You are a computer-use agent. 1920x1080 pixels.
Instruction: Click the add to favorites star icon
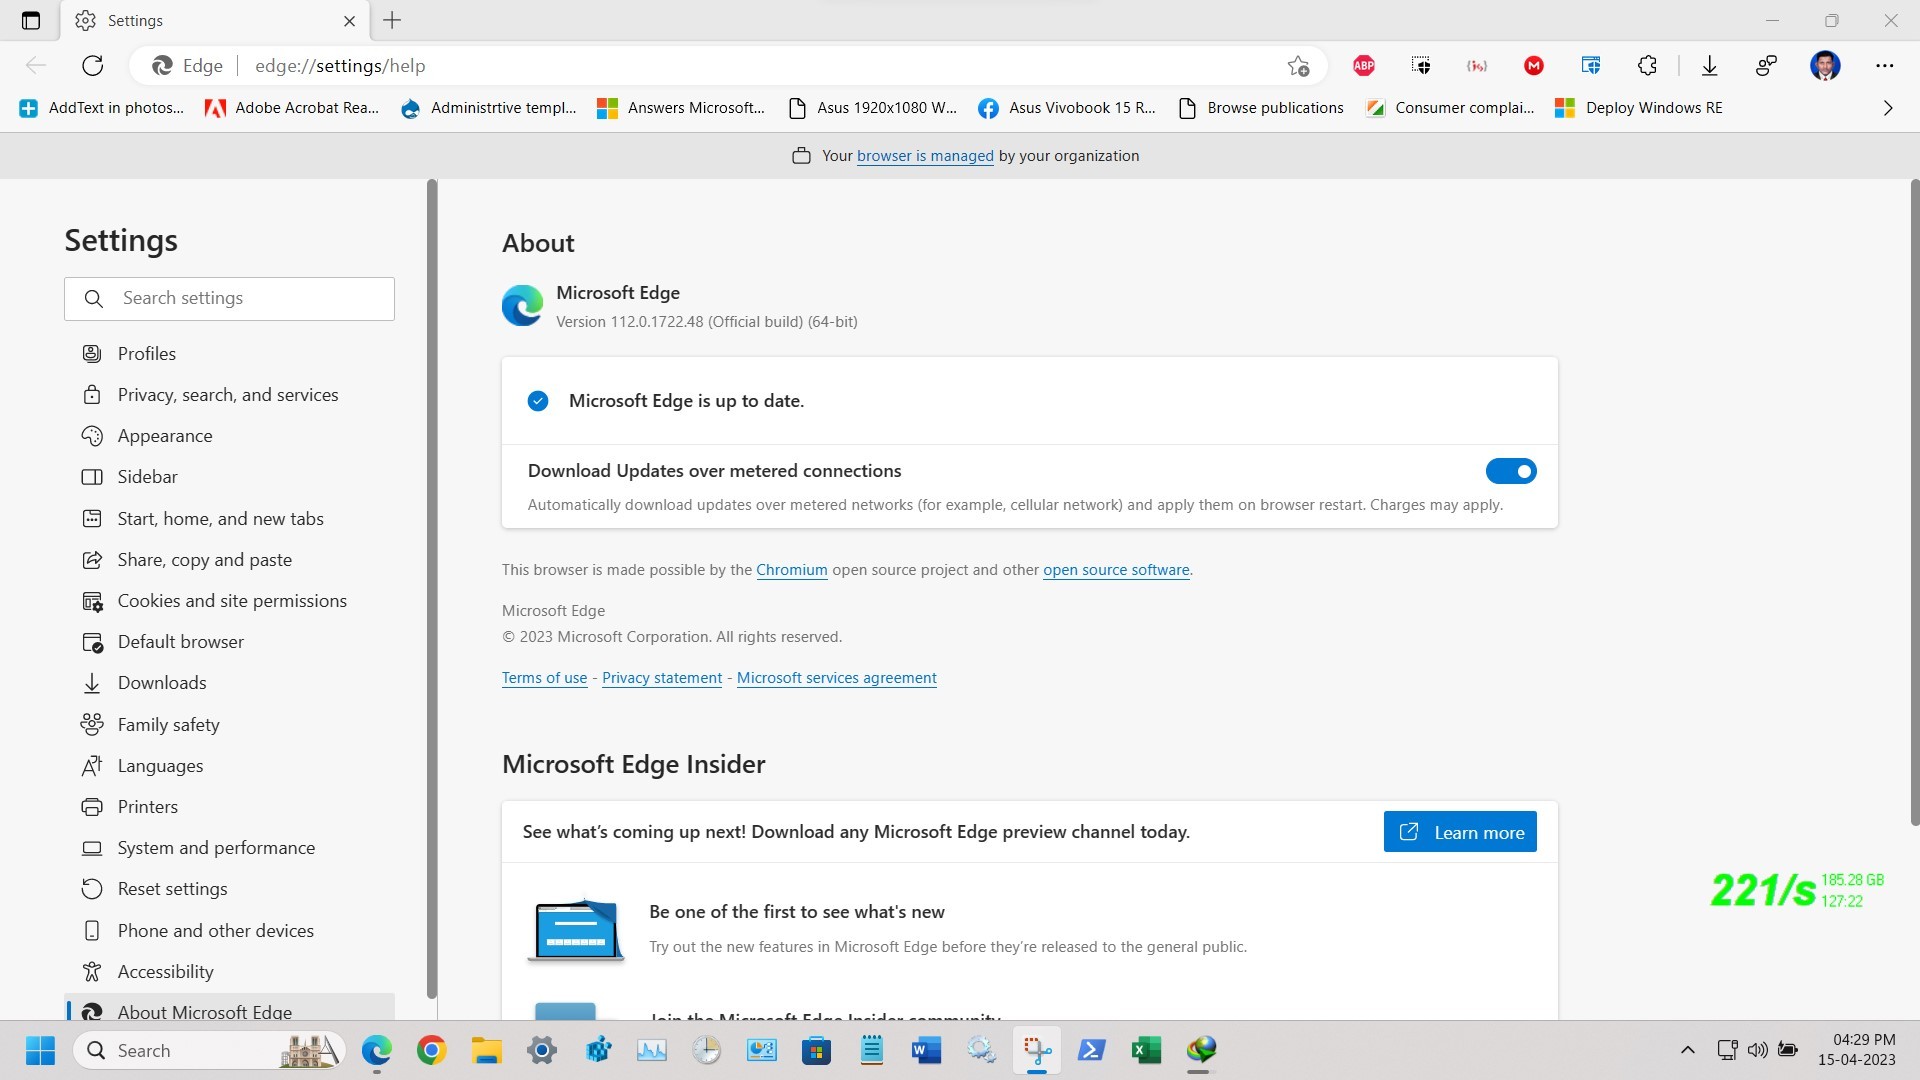pos(1298,66)
